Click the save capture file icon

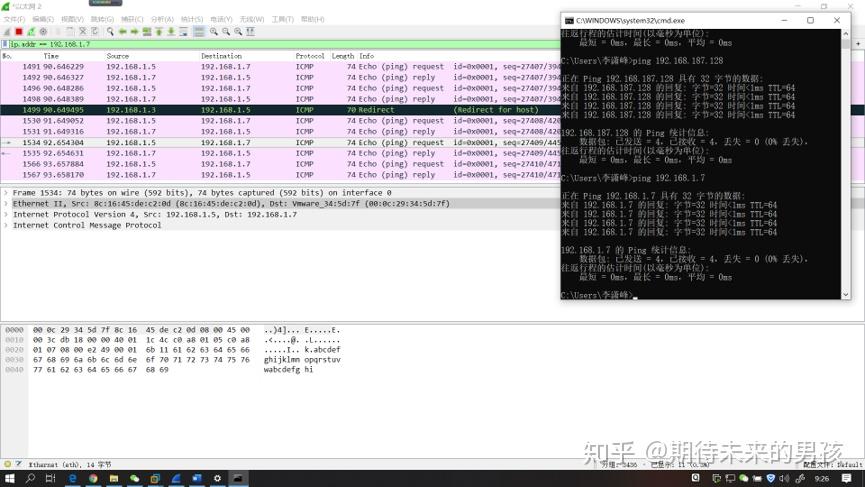pyautogui.click(x=70, y=31)
